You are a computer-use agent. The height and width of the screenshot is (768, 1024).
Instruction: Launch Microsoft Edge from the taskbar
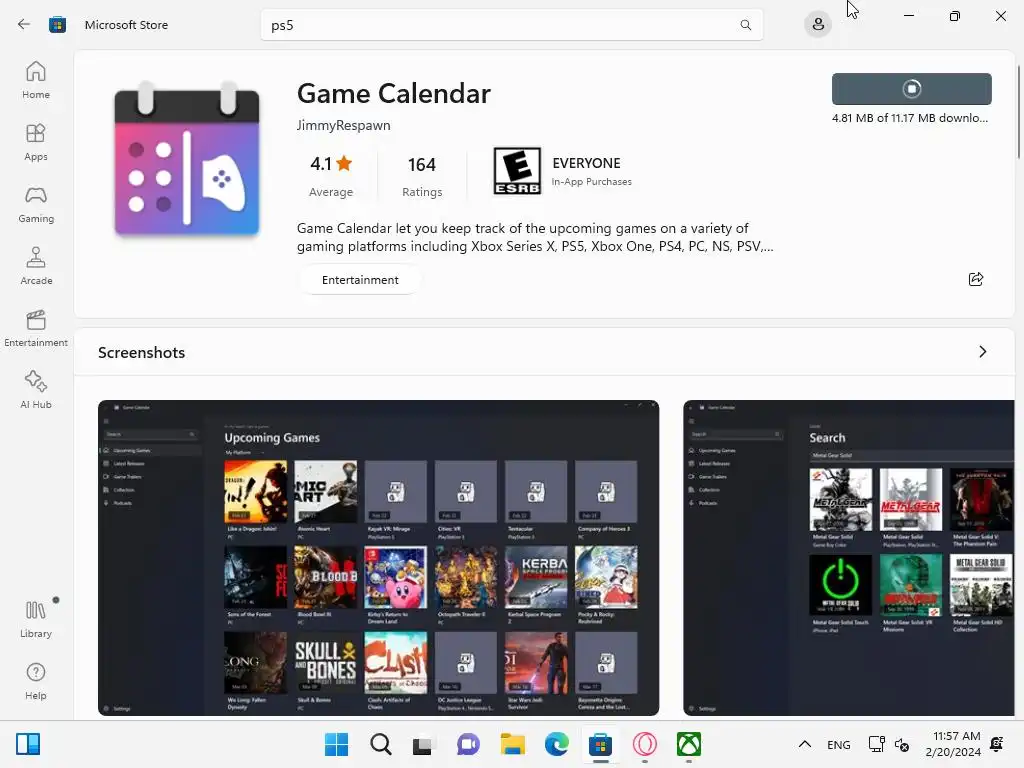(x=556, y=744)
